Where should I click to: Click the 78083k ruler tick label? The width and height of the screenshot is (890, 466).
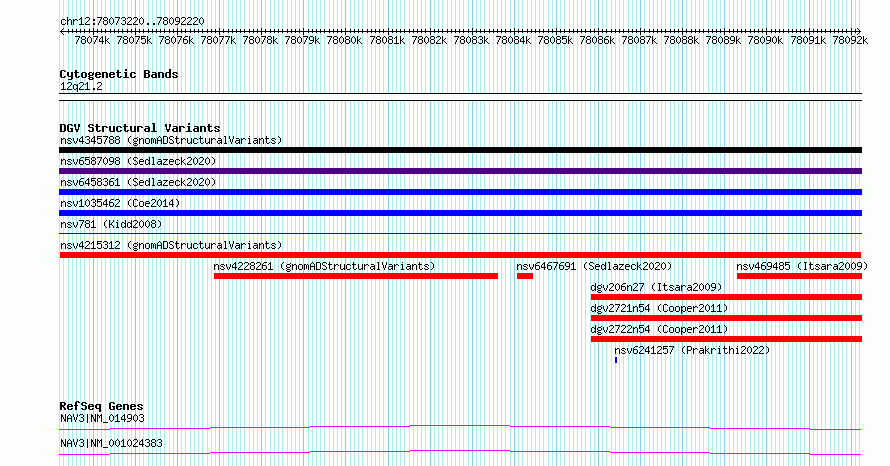pos(471,40)
